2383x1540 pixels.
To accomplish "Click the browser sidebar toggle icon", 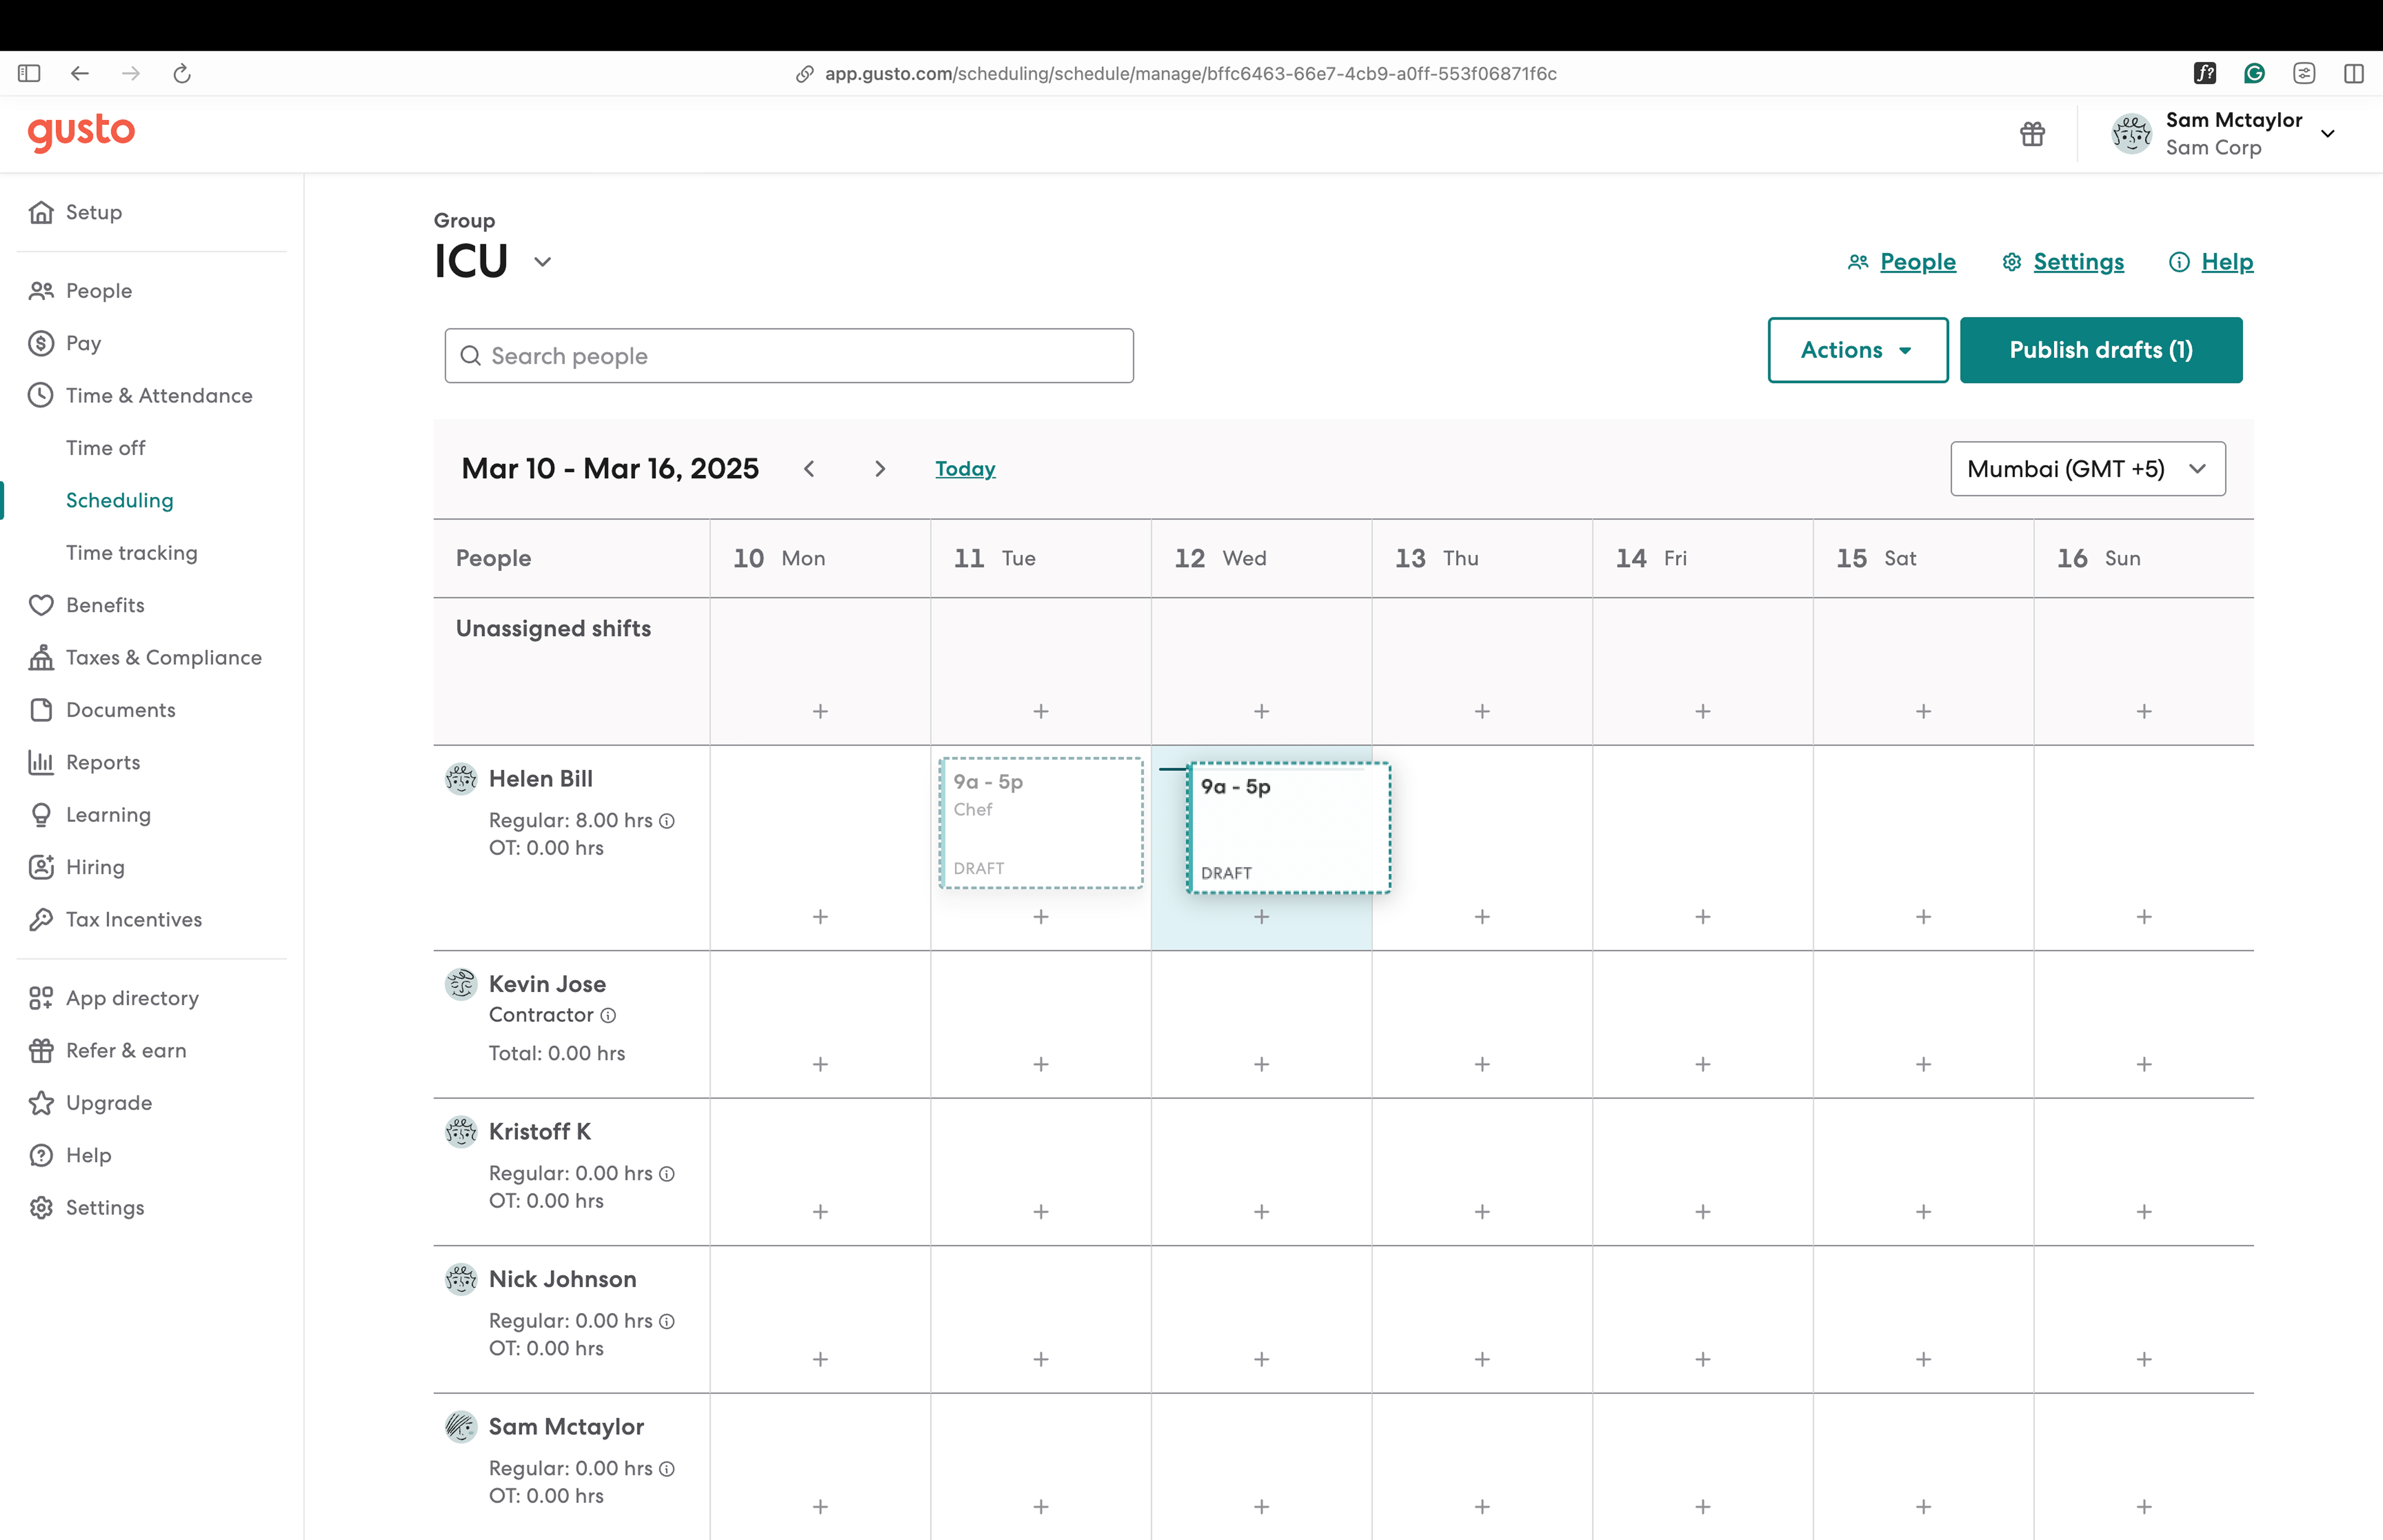I will coord(29,73).
